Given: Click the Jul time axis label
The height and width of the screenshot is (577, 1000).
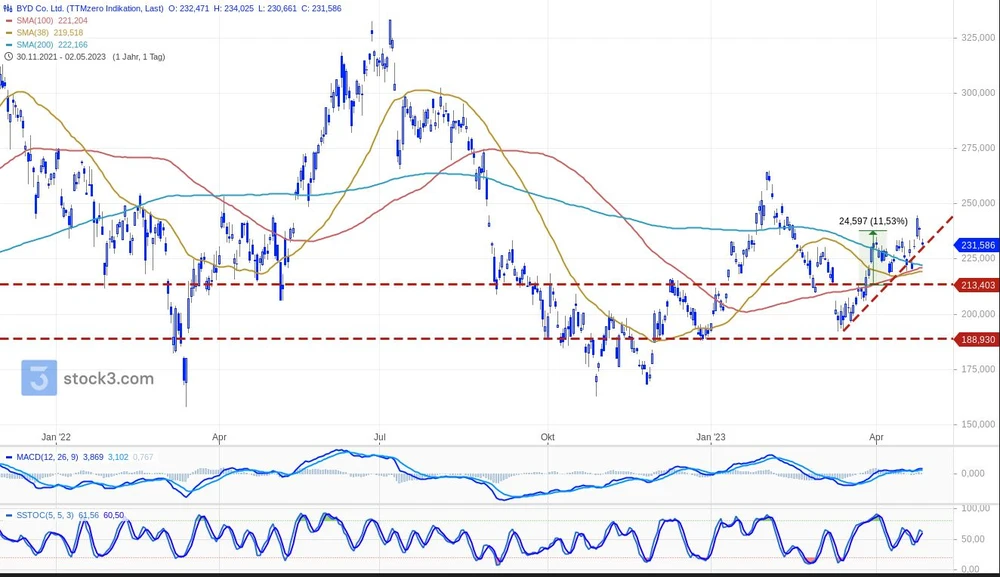Looking at the screenshot, I should (x=379, y=437).
